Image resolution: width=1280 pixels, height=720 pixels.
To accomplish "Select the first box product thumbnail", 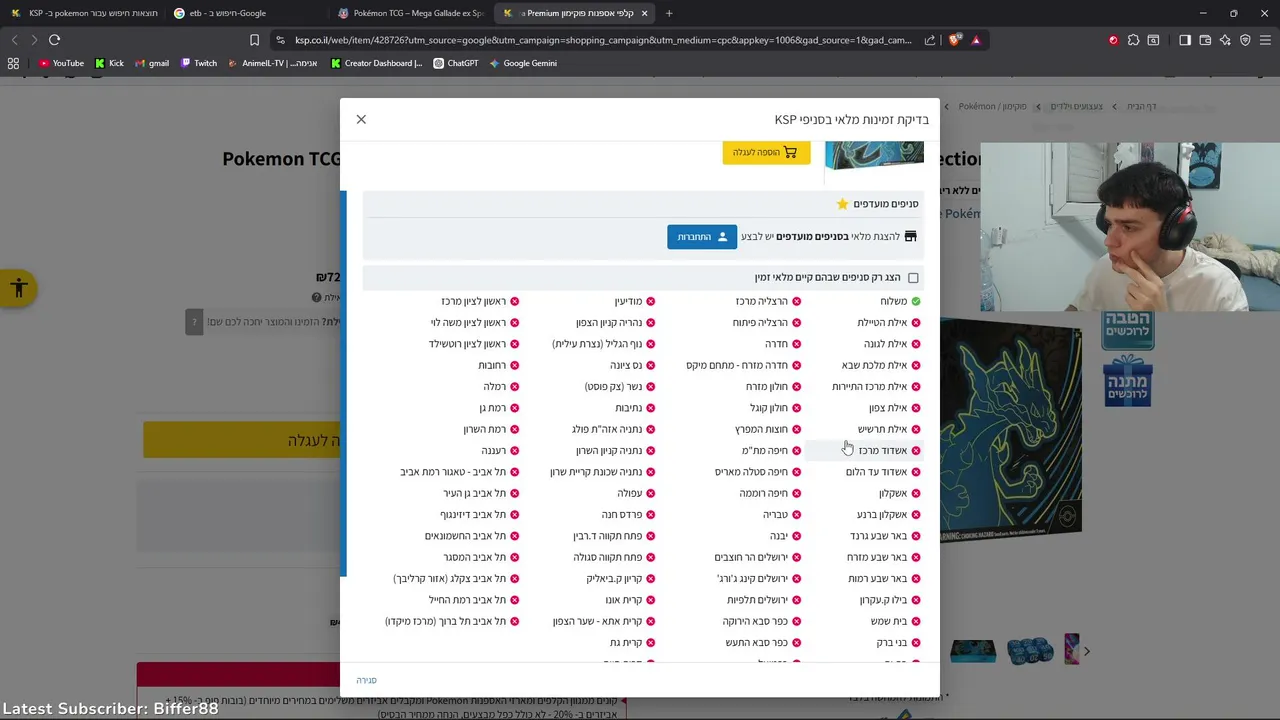I will [972, 651].
